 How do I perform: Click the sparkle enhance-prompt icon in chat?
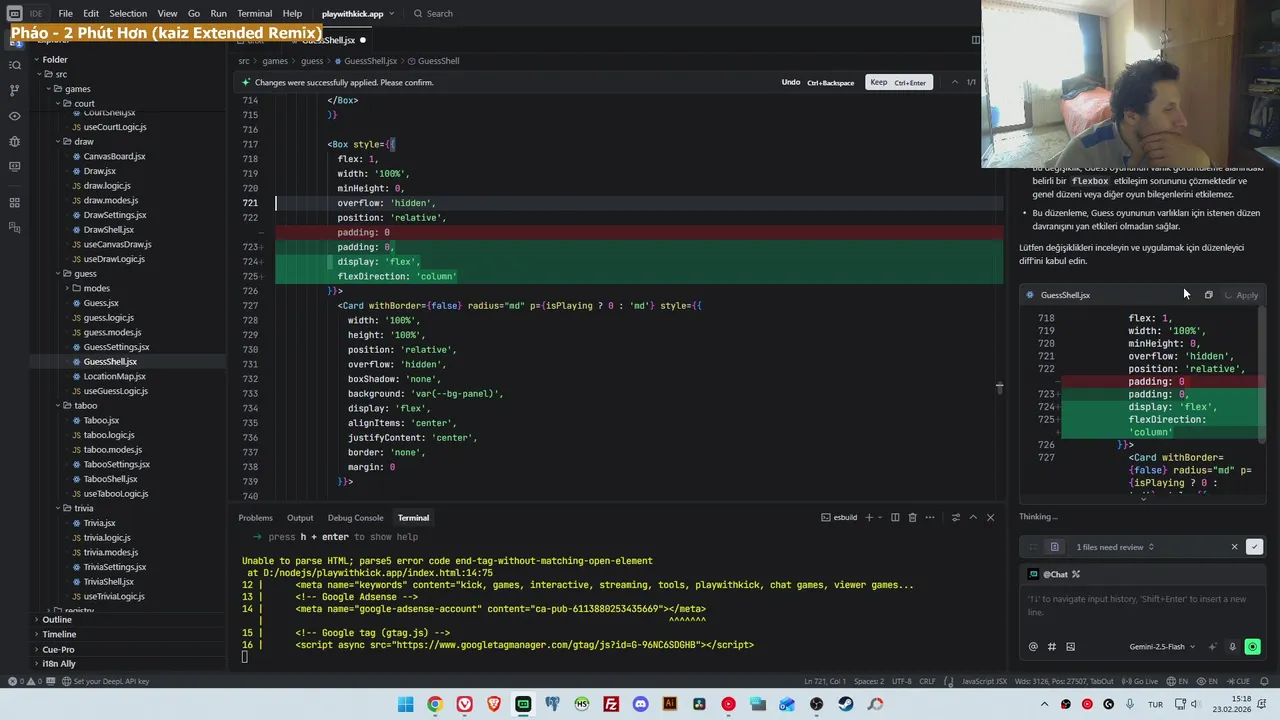(x=1213, y=647)
